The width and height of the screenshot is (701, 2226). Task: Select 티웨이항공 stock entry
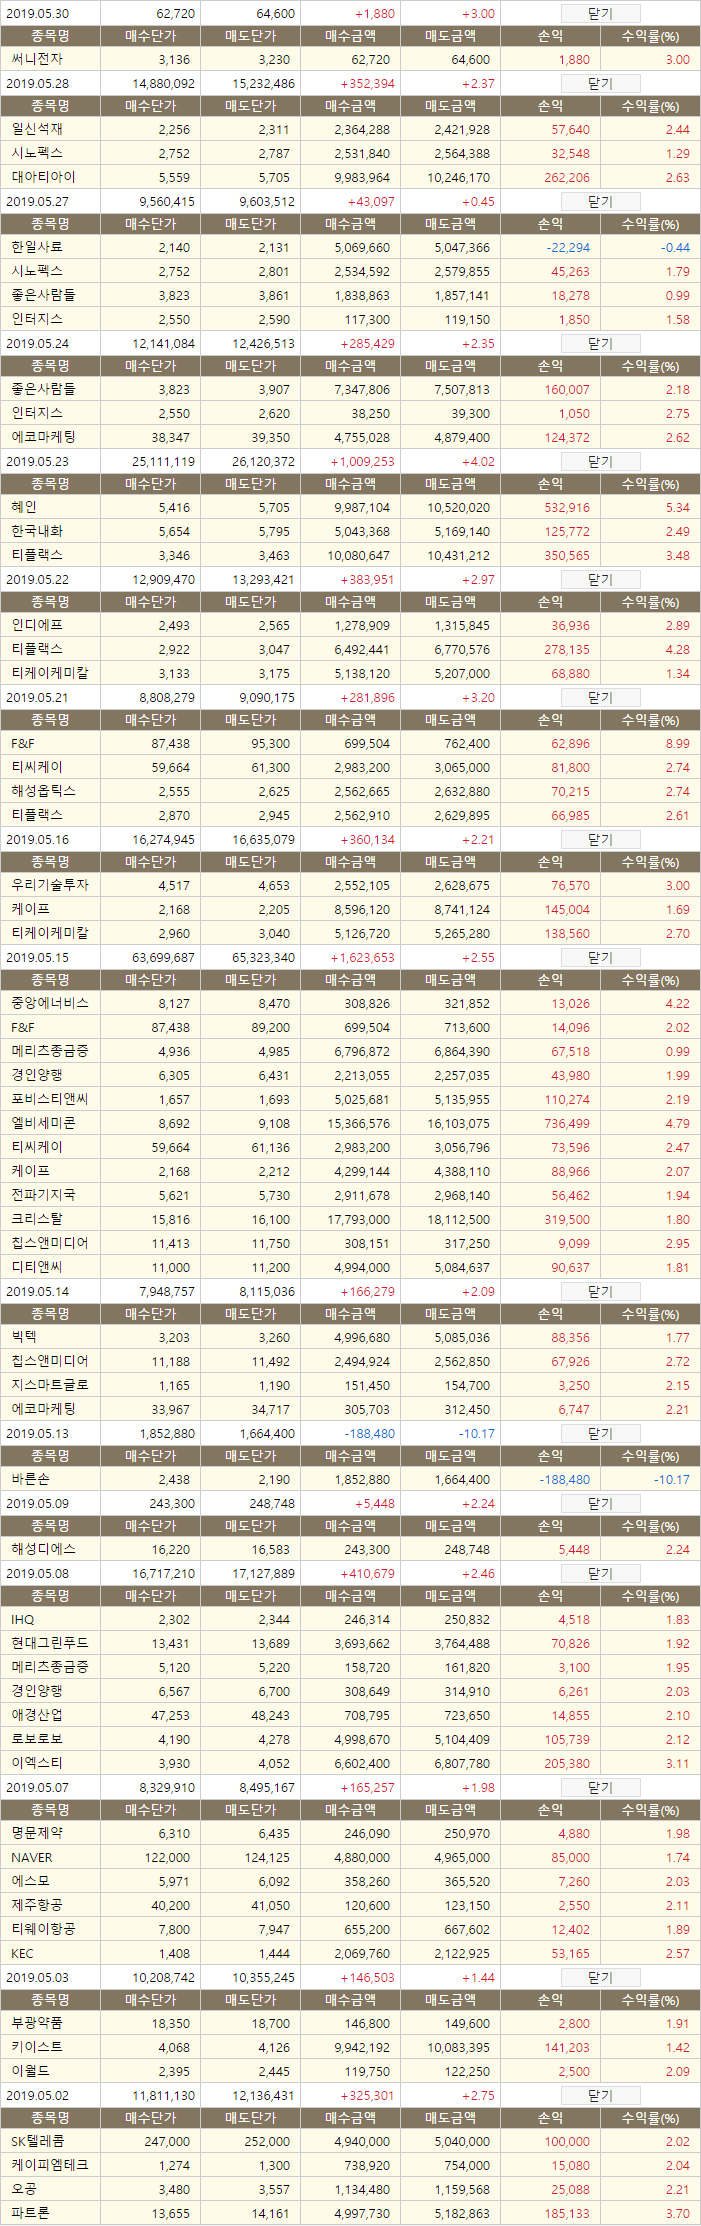[43, 1929]
